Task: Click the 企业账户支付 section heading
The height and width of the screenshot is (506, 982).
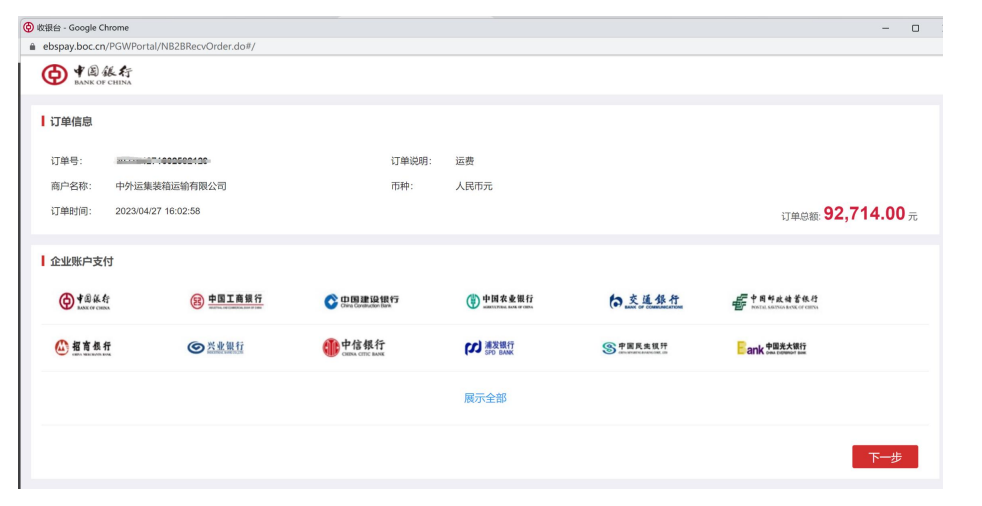Action: [x=81, y=261]
